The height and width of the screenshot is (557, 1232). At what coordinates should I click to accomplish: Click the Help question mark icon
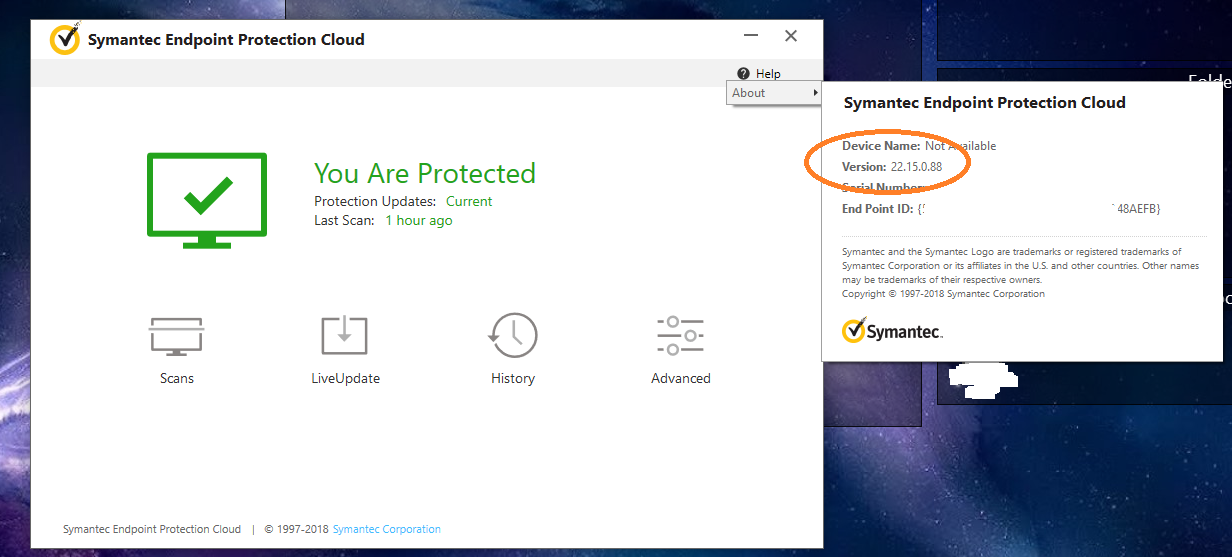(743, 74)
